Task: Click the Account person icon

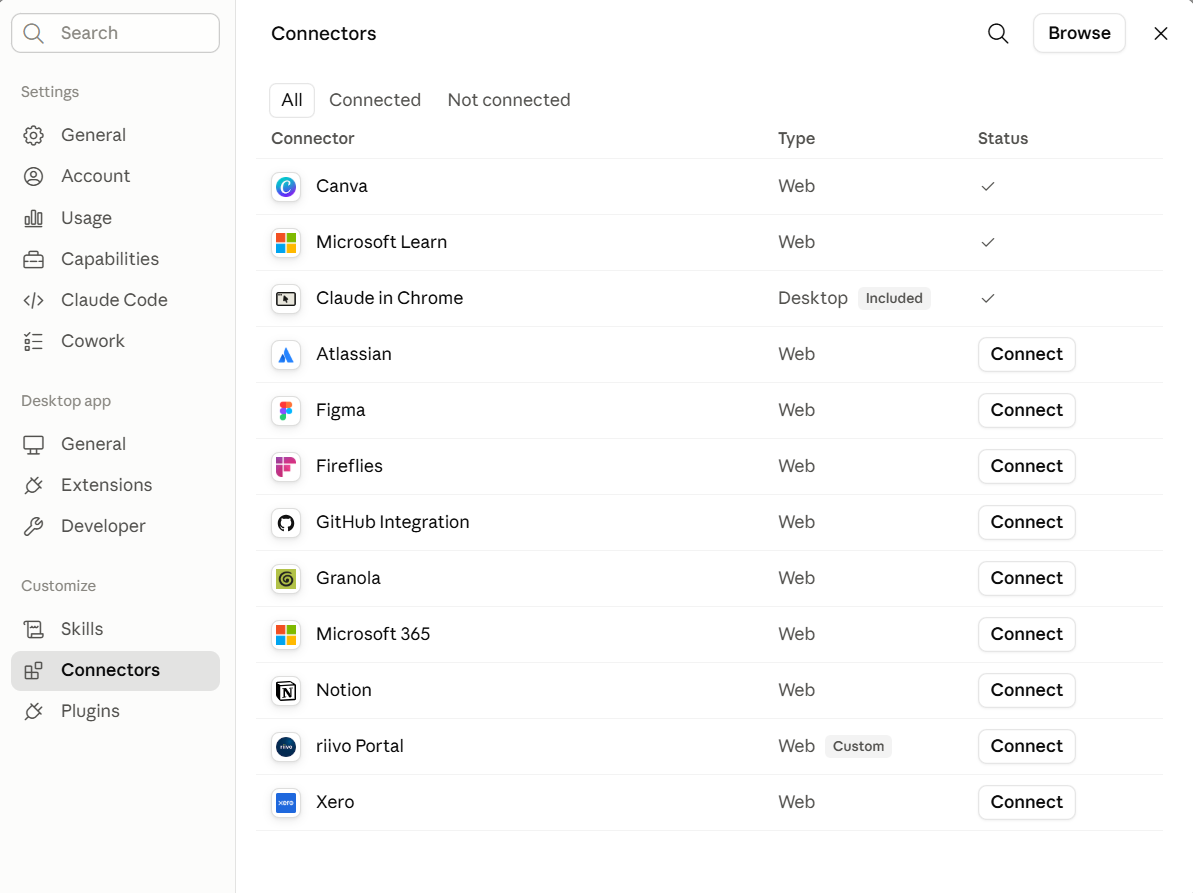Action: (x=33, y=176)
